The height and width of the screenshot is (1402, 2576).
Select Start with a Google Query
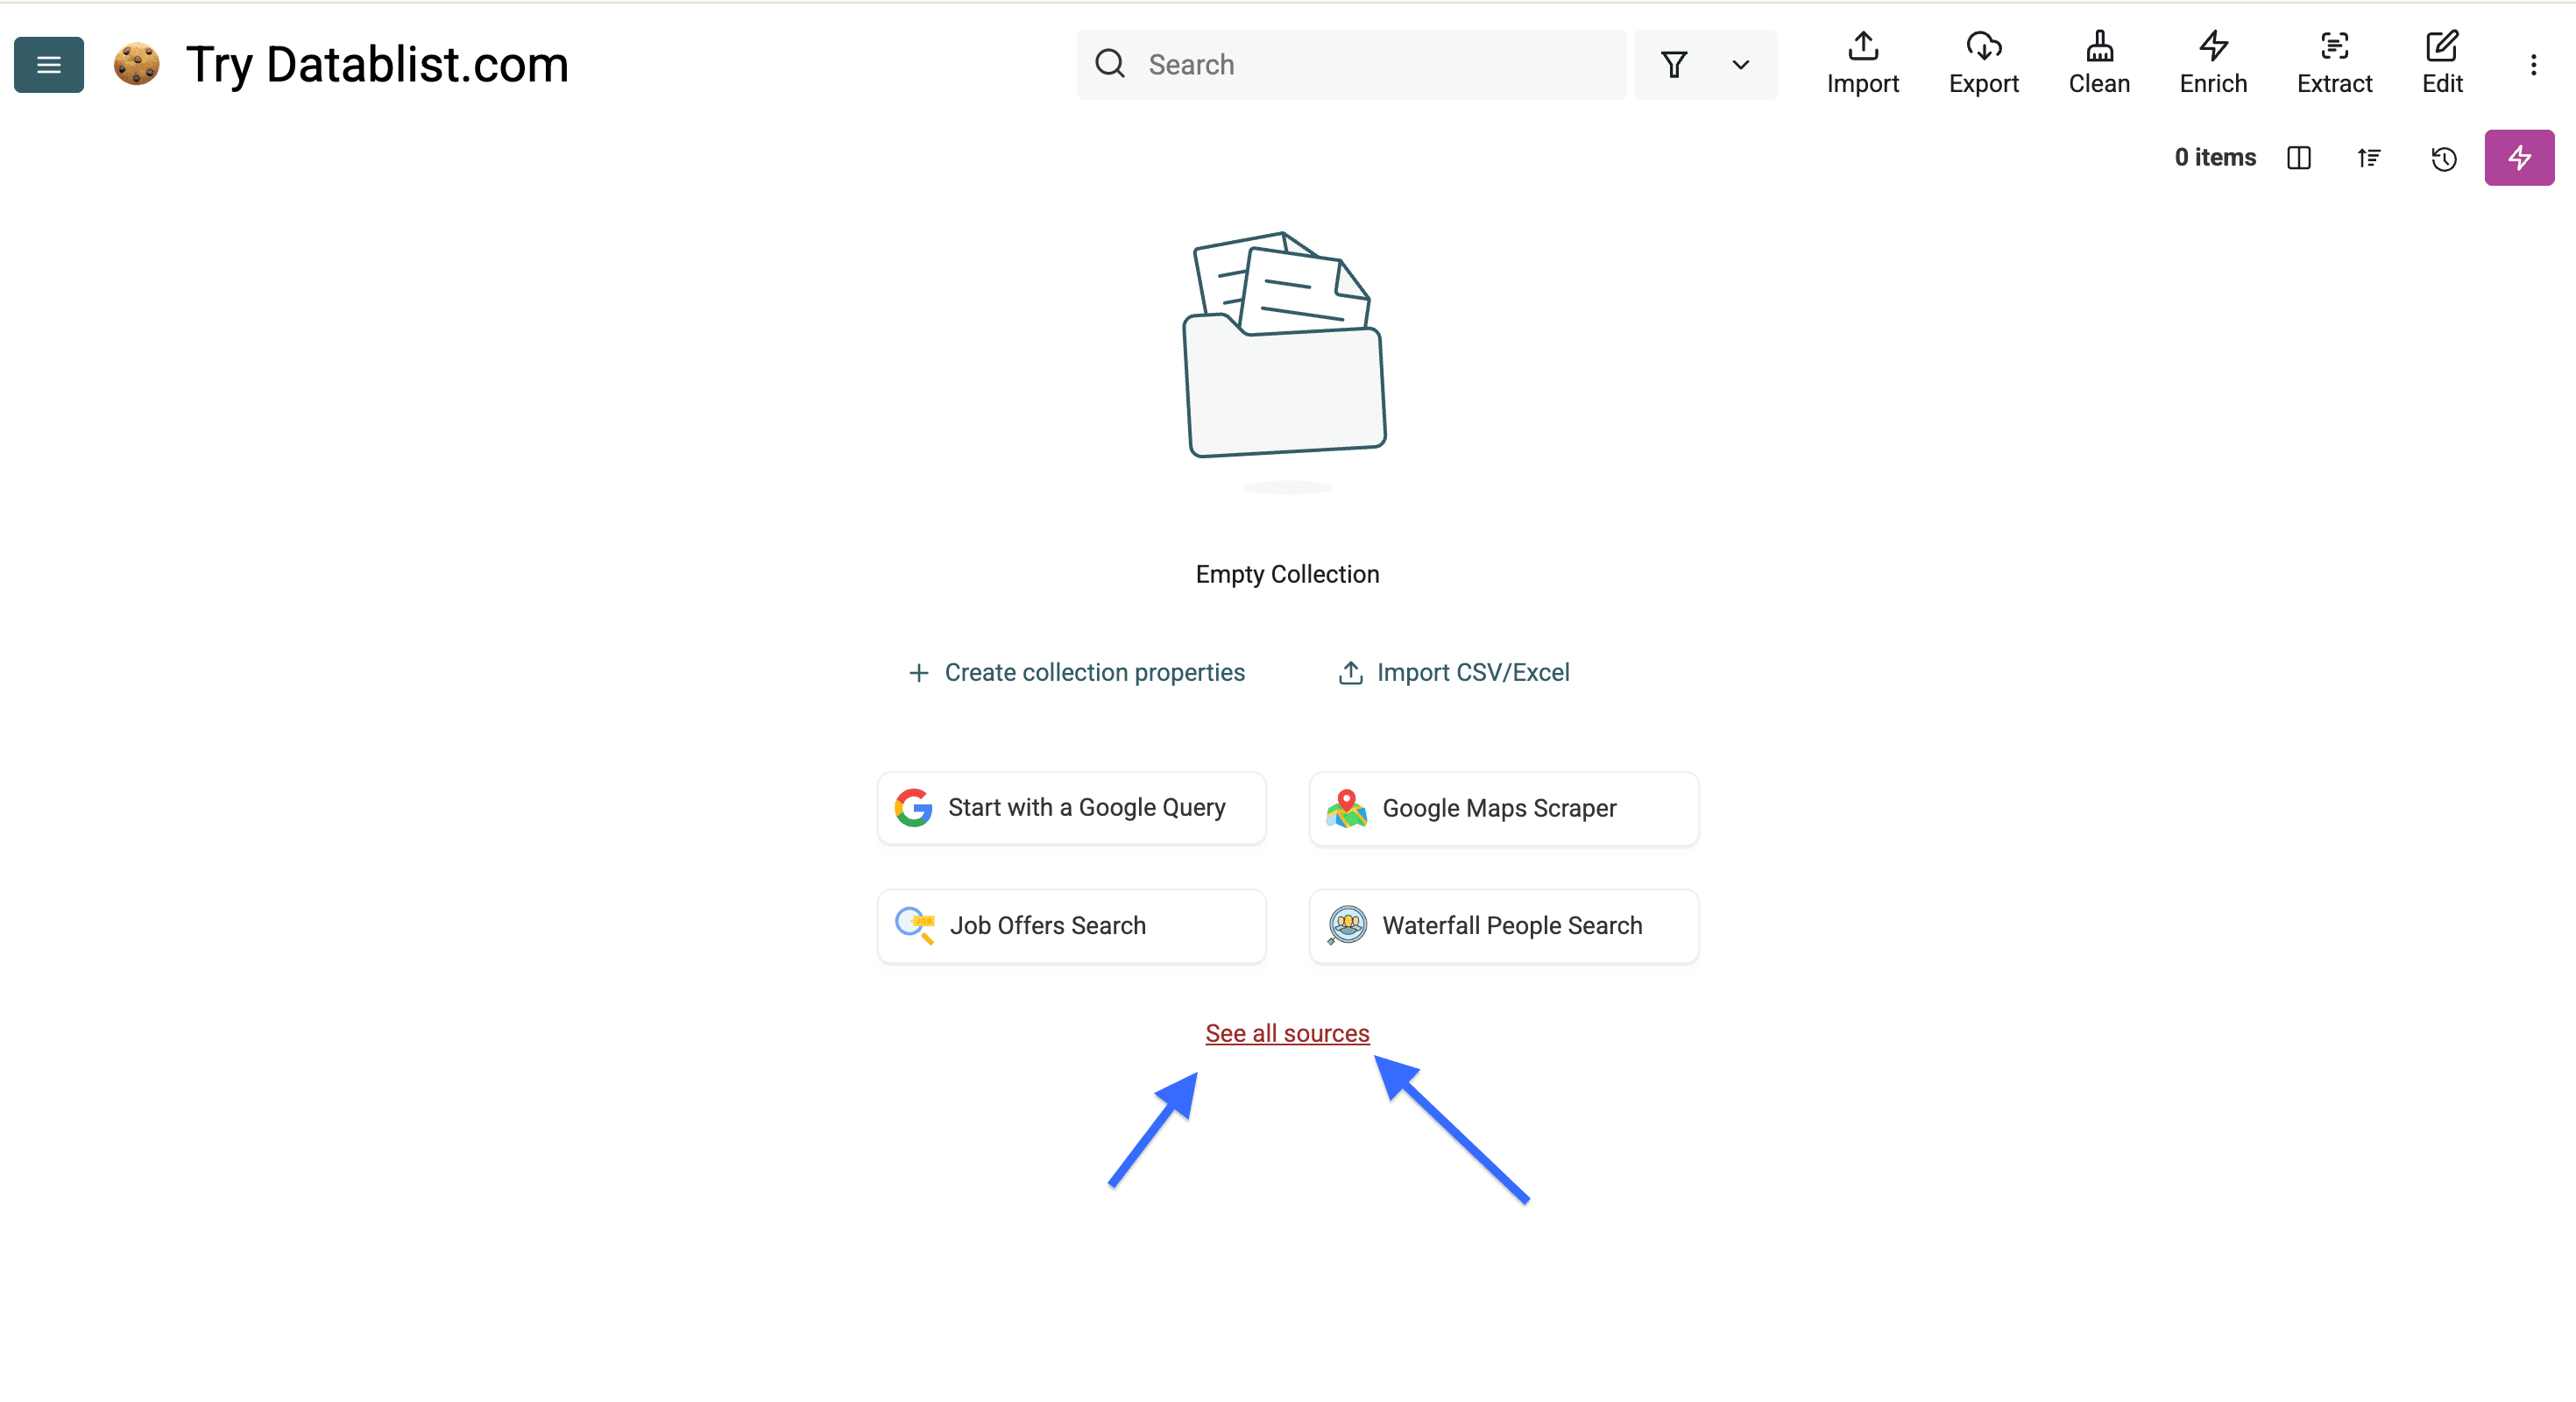pos(1071,807)
